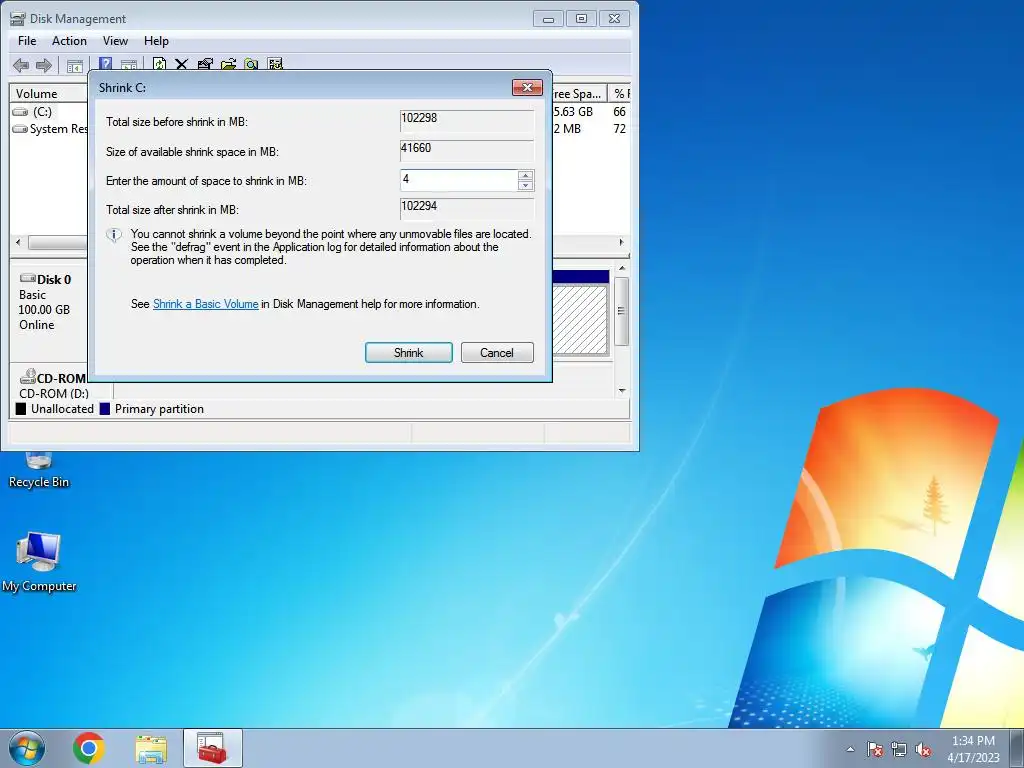Show hidden tray icons arrow
Screen dimensions: 1024x768
click(x=850, y=749)
